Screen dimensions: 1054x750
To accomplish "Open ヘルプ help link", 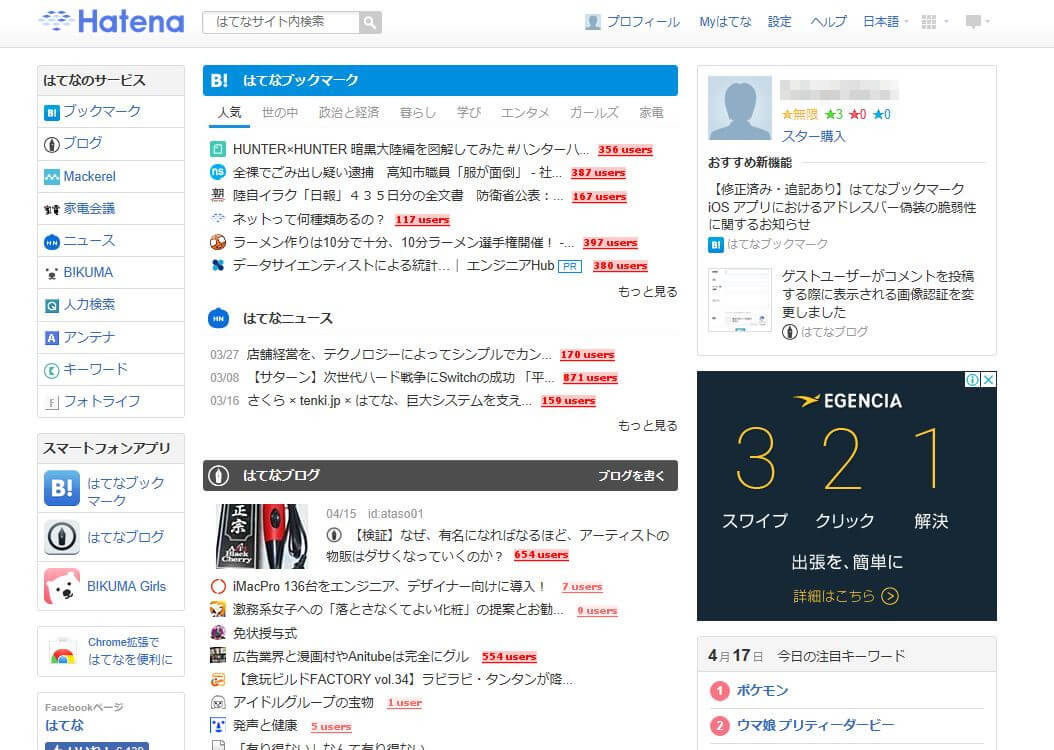I will 828,22.
